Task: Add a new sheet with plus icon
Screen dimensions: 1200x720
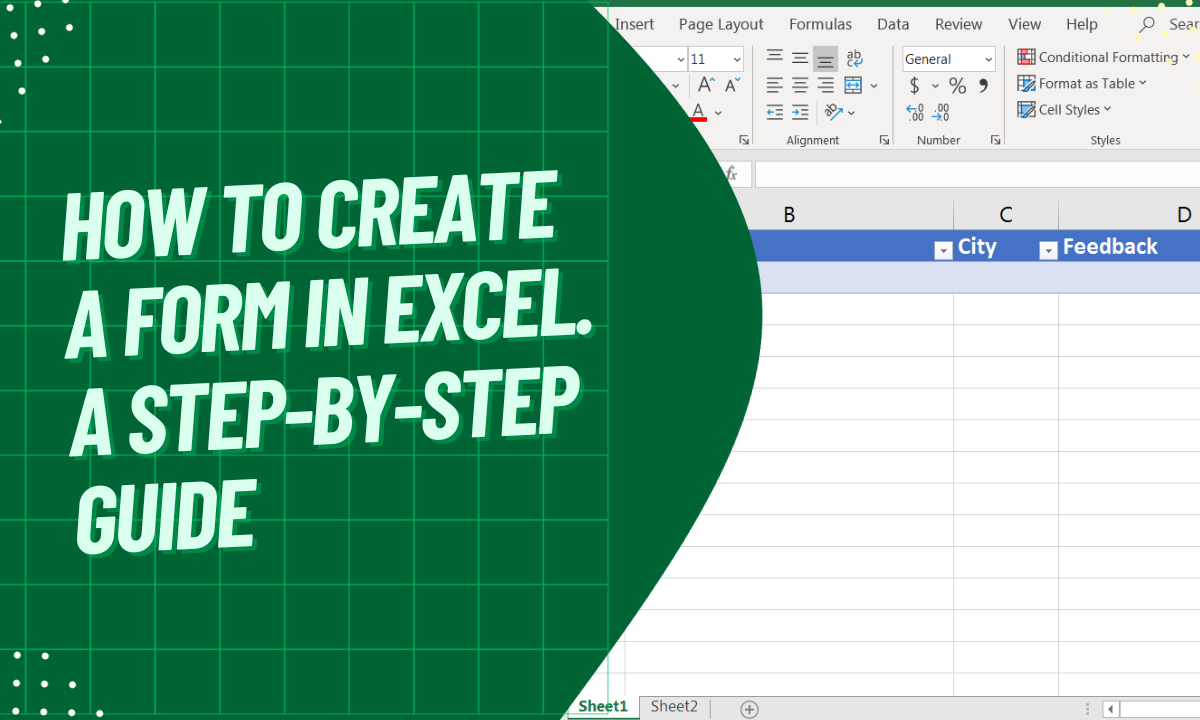Action: pyautogui.click(x=749, y=709)
